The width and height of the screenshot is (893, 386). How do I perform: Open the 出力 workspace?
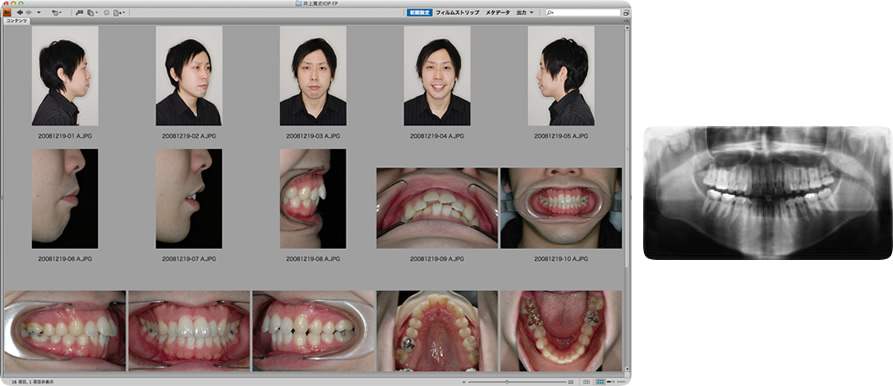coord(521,13)
